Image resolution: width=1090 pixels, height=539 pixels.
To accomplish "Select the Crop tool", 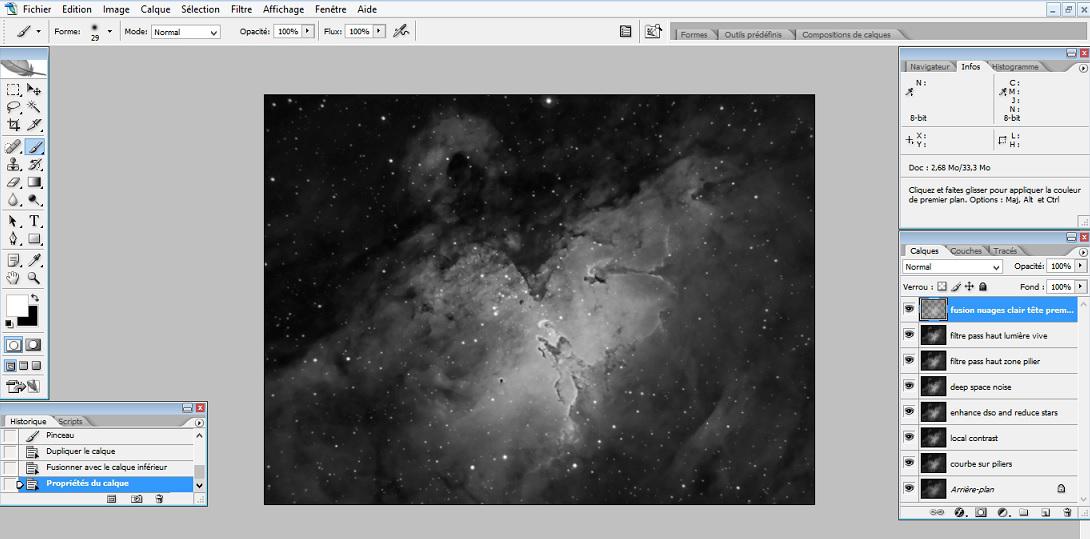I will (13, 124).
